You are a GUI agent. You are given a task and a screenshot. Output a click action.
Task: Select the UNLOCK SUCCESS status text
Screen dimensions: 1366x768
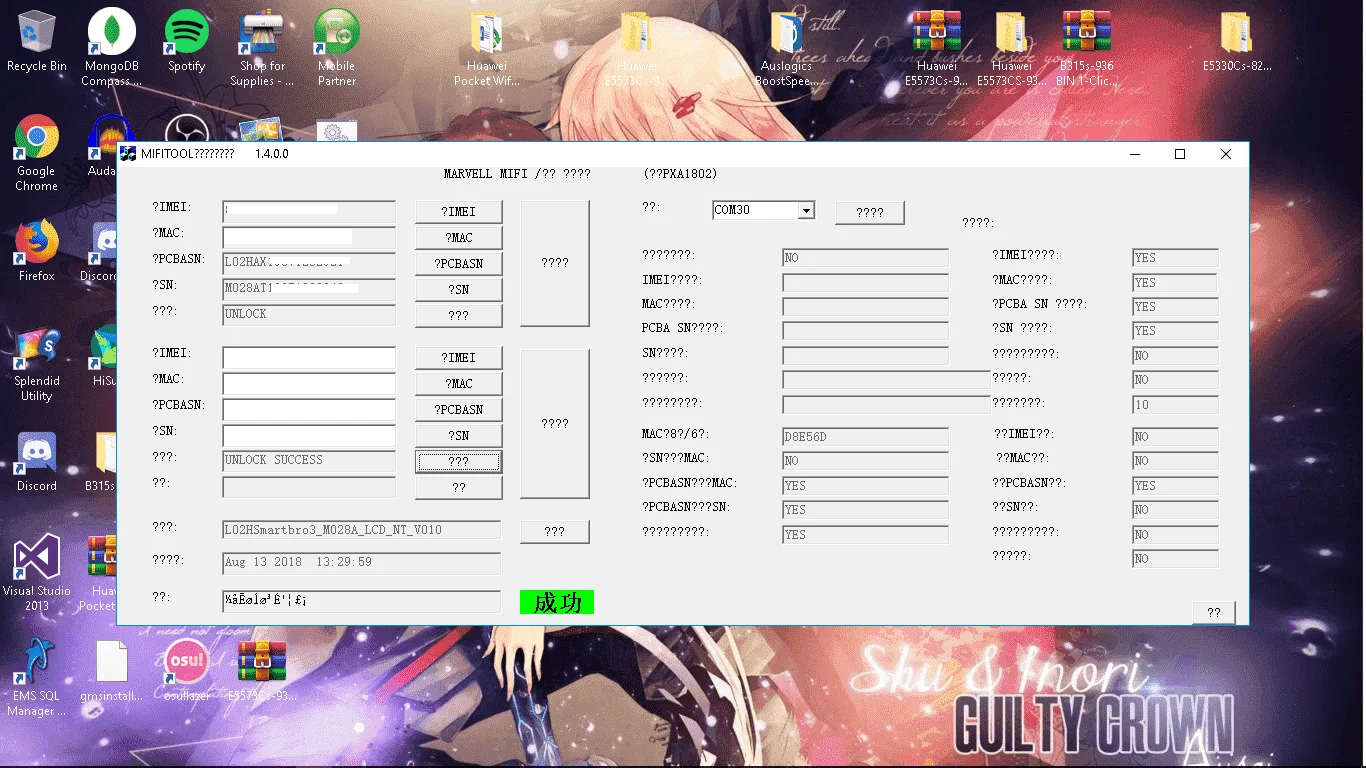pos(274,460)
